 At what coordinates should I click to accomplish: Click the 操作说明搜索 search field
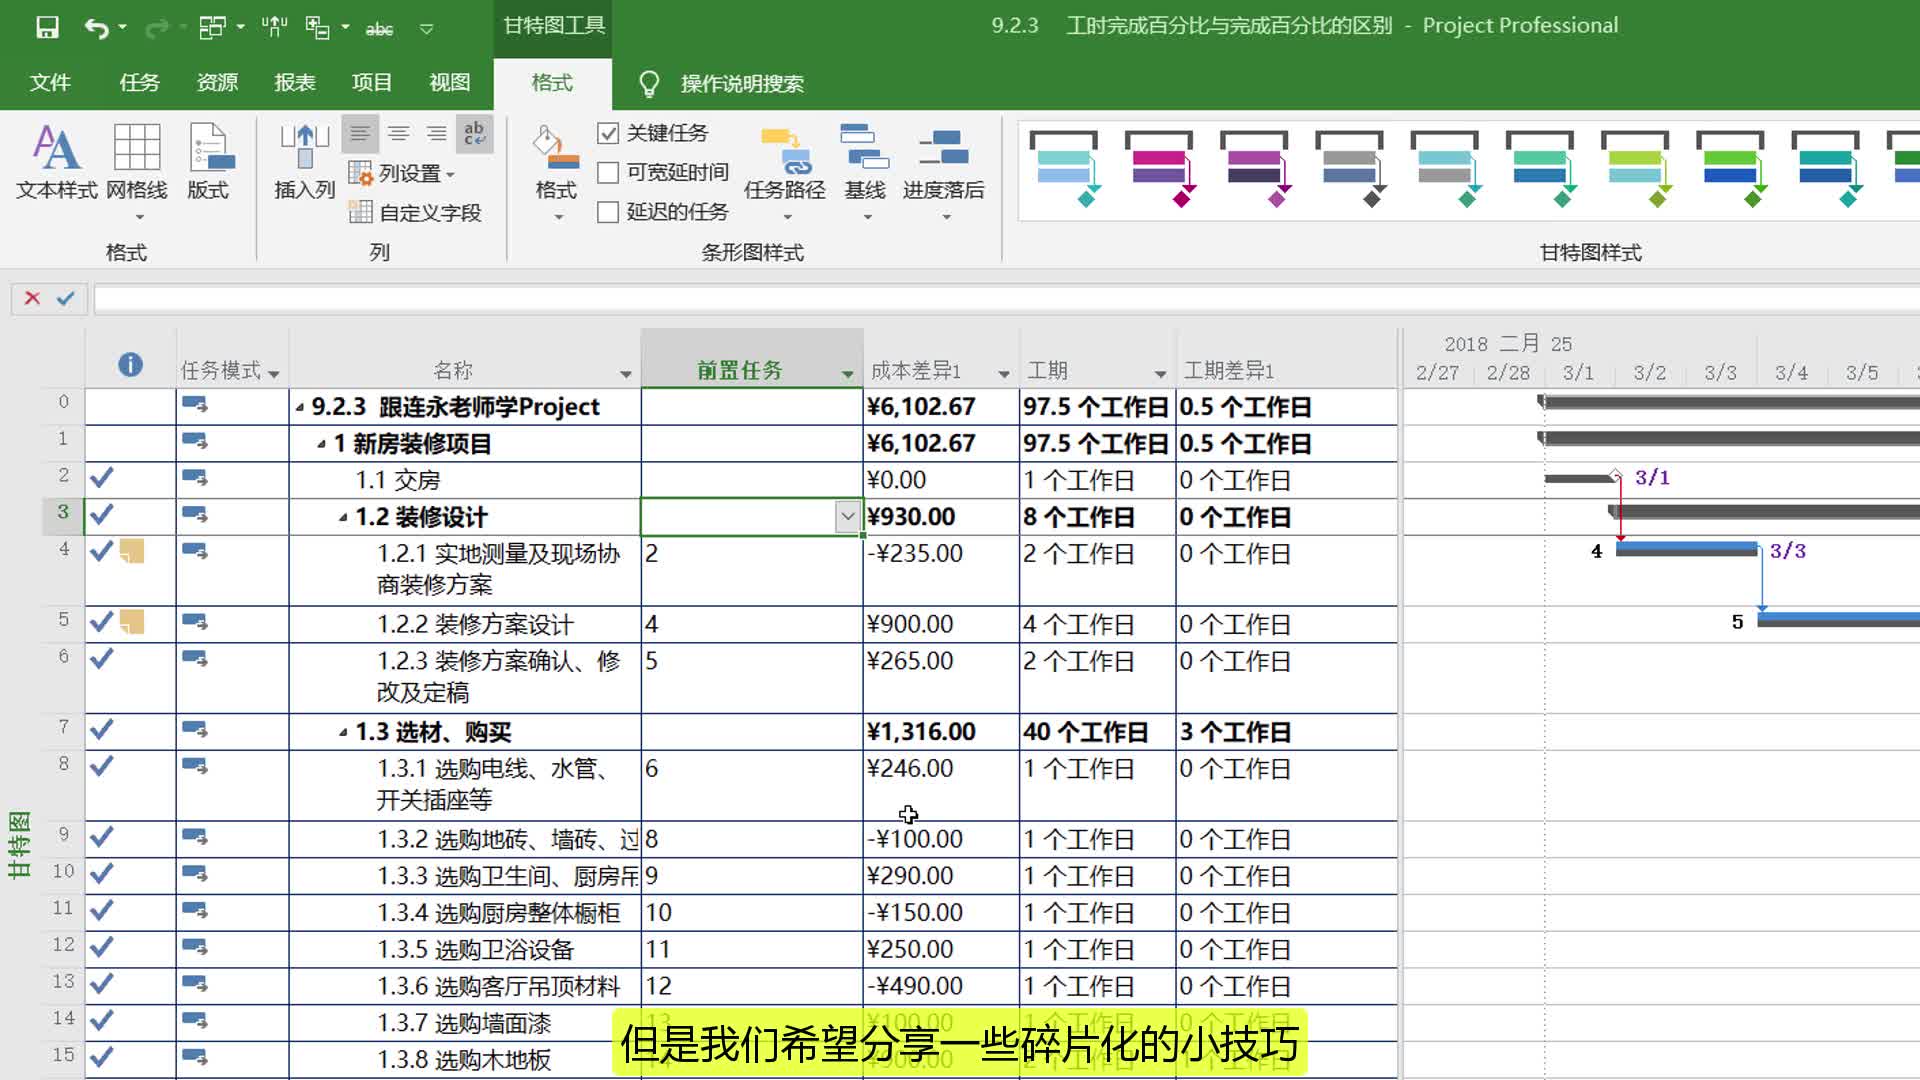742,83
